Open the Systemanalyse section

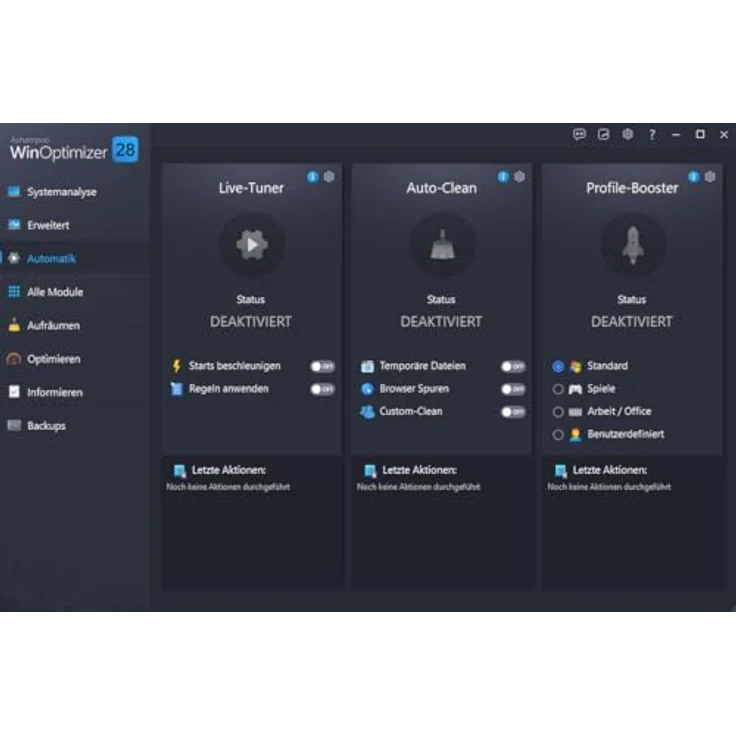75,192
